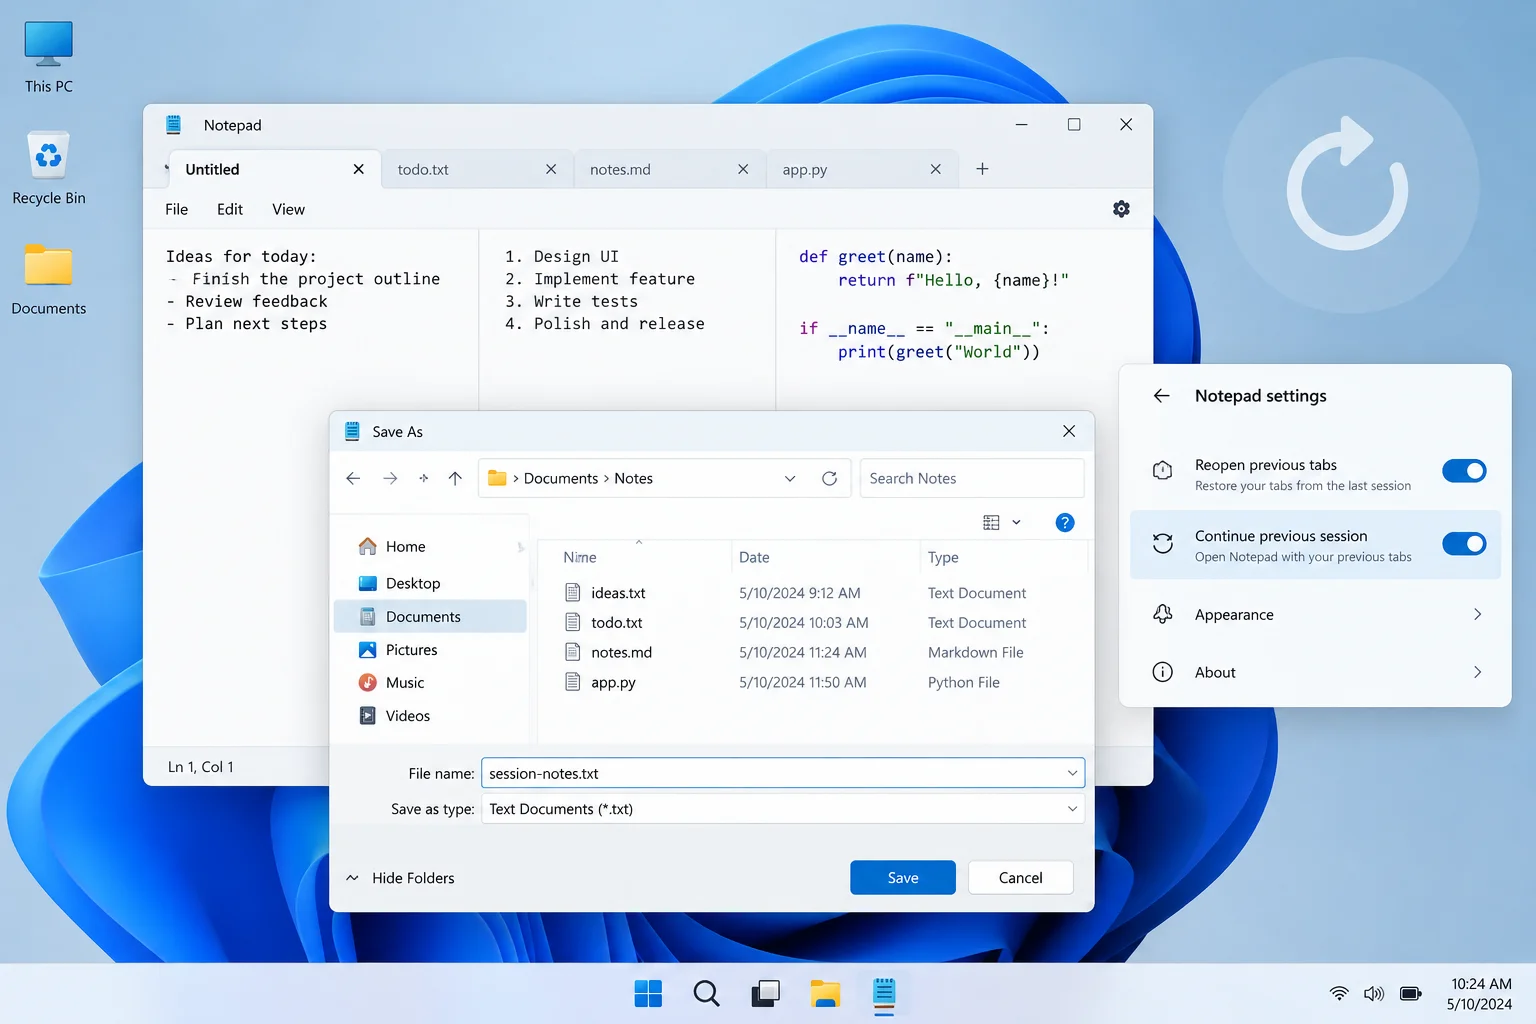
Task: Return from Notepad settings using back arrow
Action: point(1161,396)
